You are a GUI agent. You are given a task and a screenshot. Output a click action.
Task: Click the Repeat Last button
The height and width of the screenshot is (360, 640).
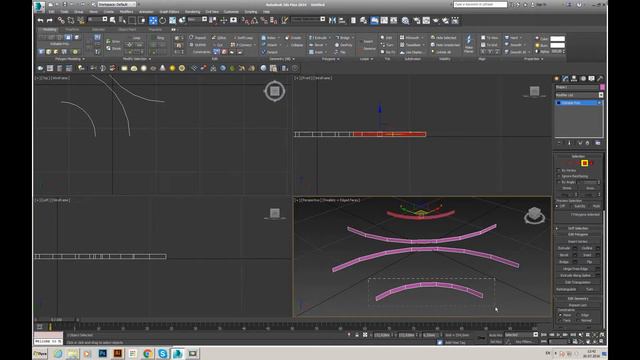coord(578,305)
